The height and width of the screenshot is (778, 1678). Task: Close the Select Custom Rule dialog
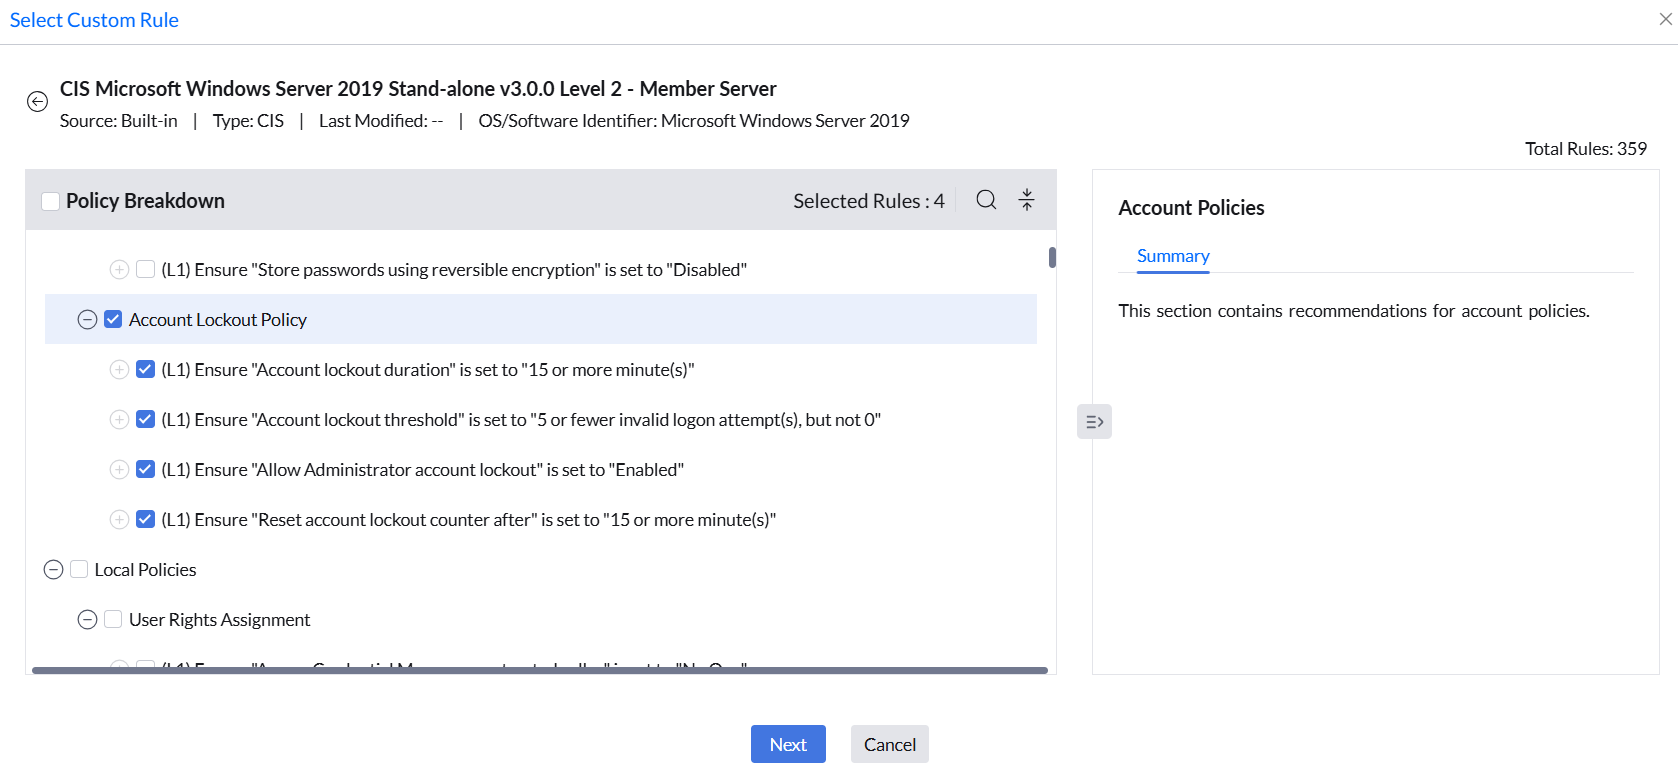1665,19
